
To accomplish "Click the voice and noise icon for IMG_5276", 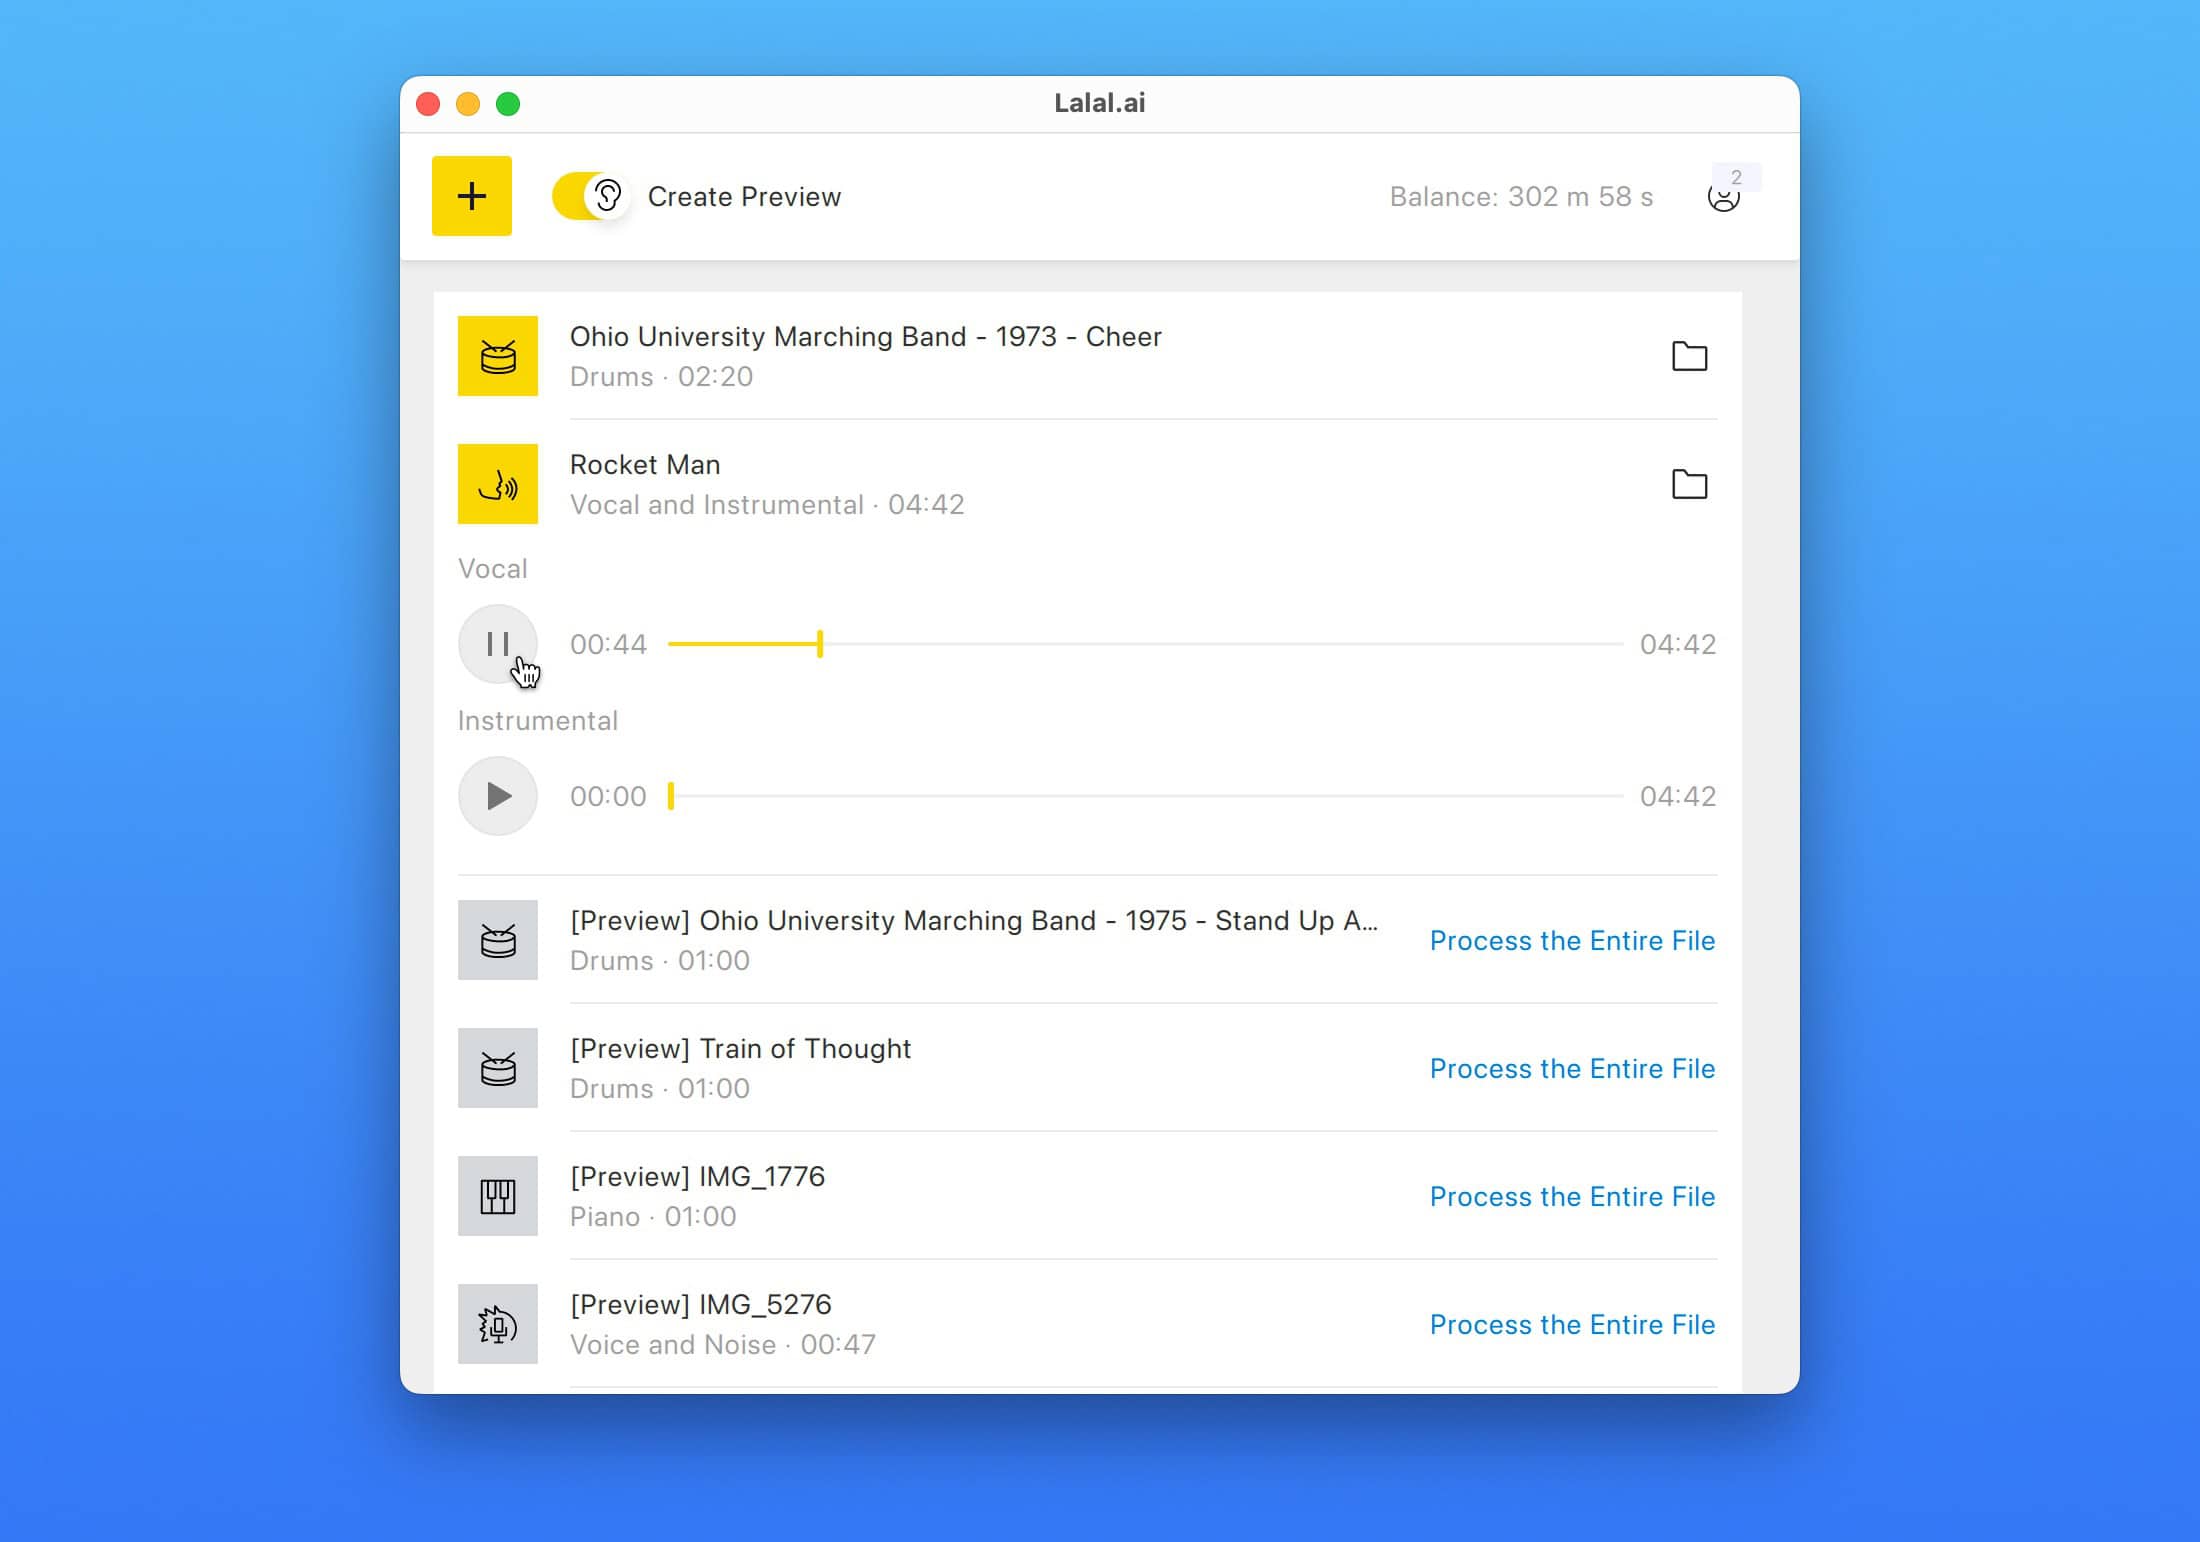I will point(498,1324).
